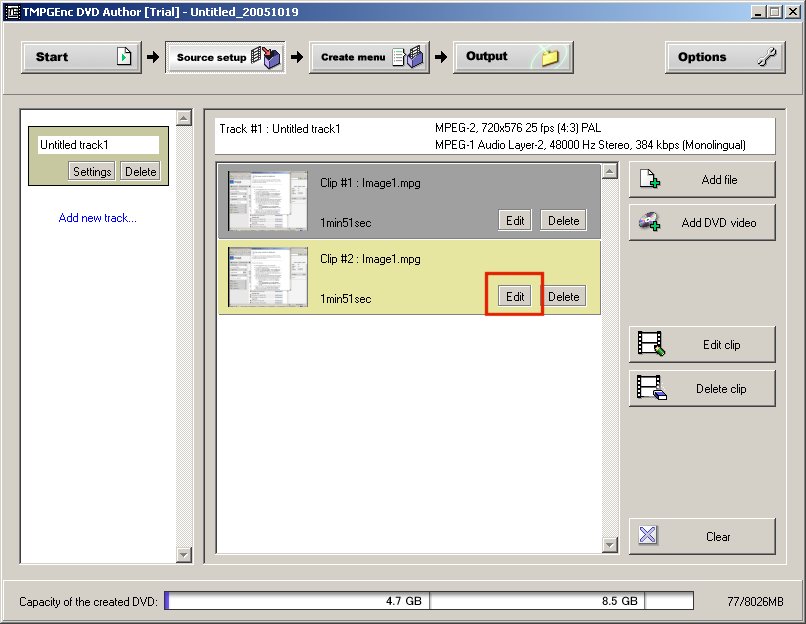Click the clip list scroll up arrow

pyautogui.click(x=610, y=171)
